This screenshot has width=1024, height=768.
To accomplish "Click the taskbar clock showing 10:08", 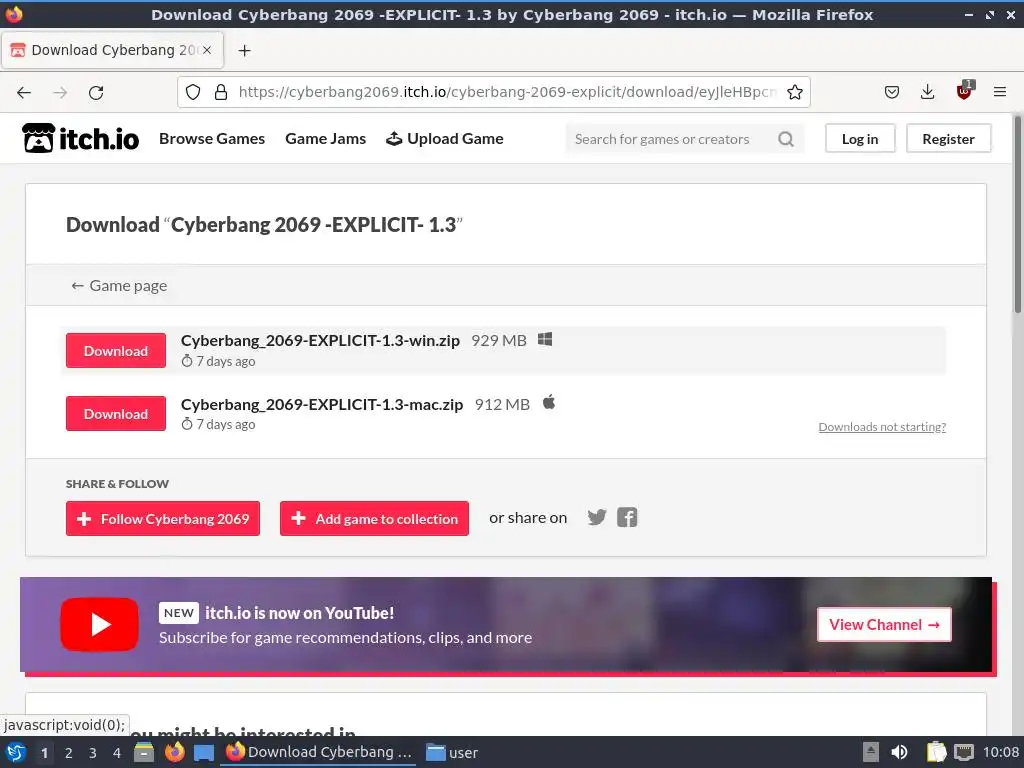I will [x=1001, y=752].
